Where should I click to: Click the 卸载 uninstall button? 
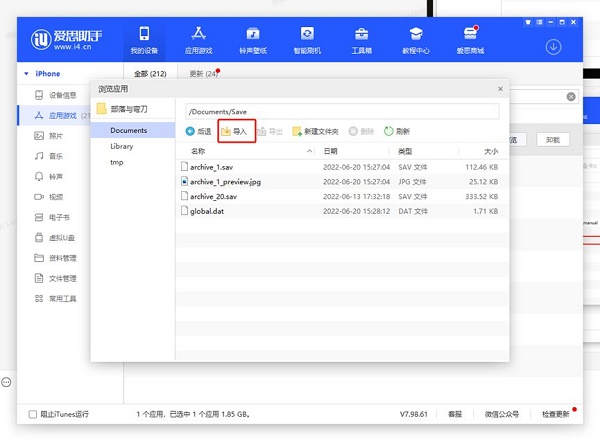[553, 140]
